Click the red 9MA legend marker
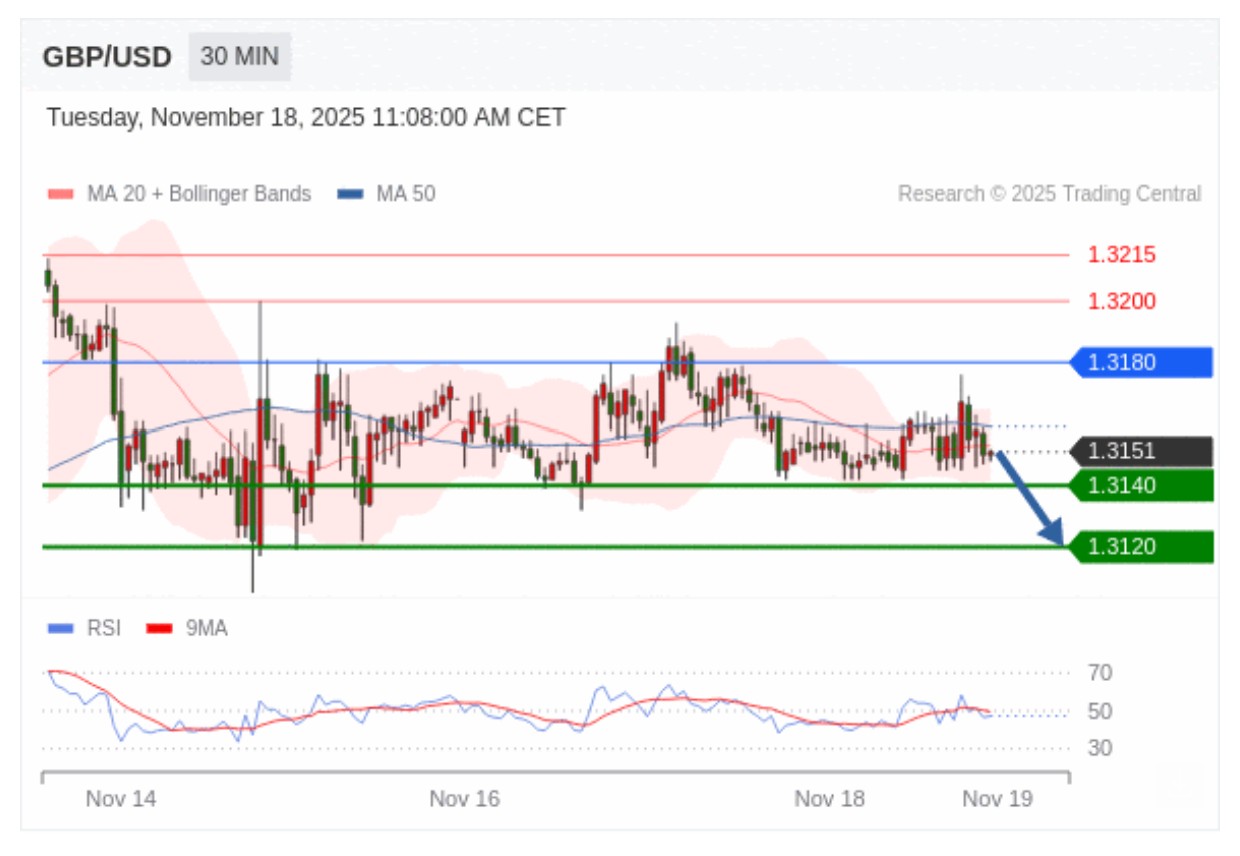 tap(160, 629)
